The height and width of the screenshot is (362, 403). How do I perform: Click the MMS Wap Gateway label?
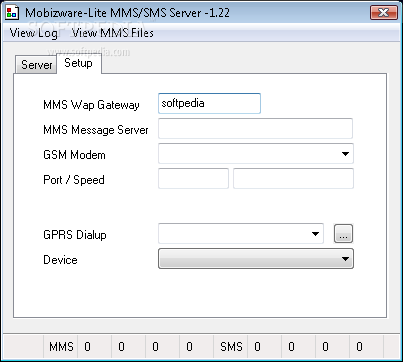(x=91, y=105)
